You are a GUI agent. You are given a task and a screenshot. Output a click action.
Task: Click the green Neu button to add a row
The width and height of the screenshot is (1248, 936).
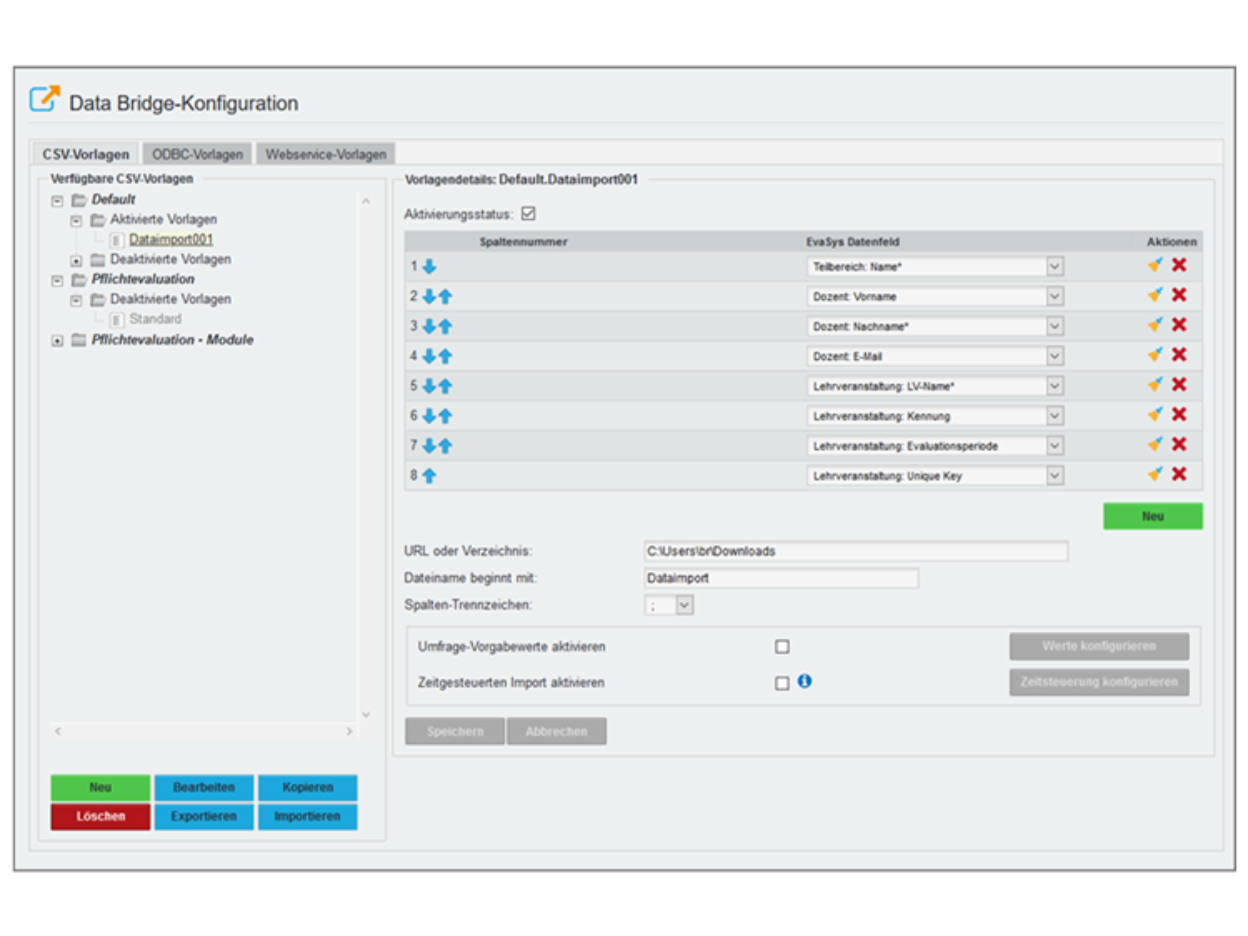[x=1152, y=516]
